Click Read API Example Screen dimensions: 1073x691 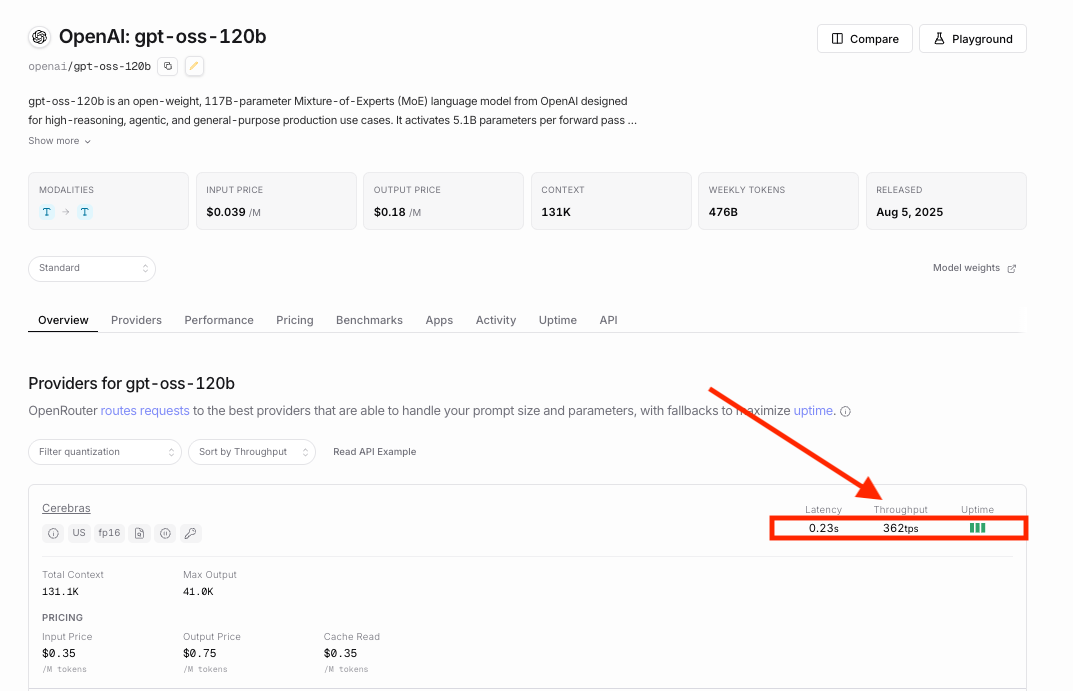[x=374, y=452]
